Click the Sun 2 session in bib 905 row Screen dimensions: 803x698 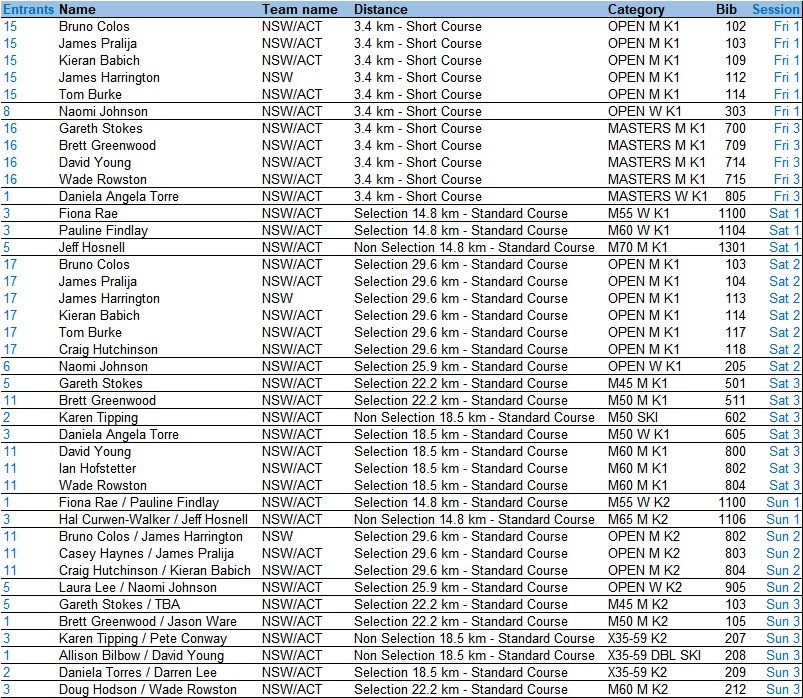coord(783,587)
